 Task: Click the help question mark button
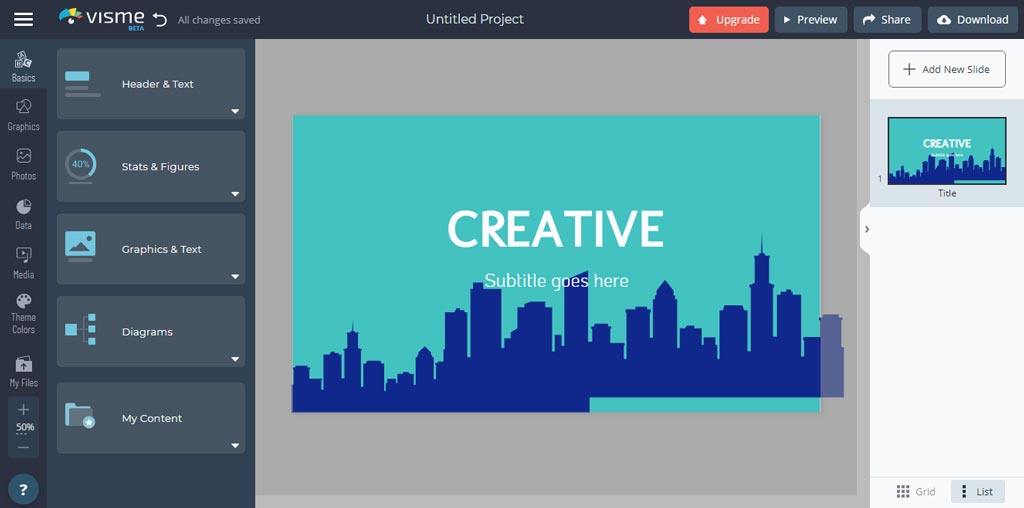23,489
